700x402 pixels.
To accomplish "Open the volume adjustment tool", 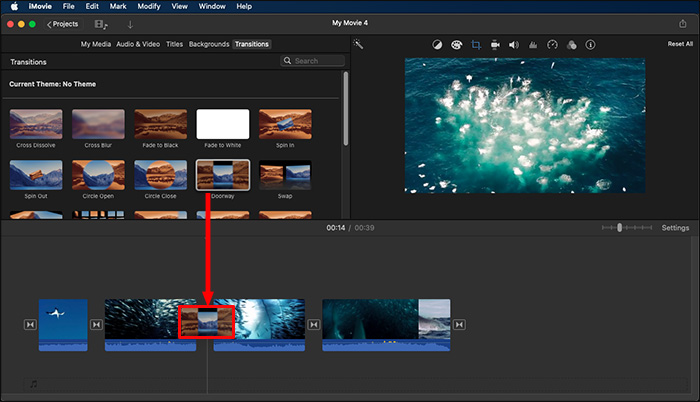I will point(513,45).
